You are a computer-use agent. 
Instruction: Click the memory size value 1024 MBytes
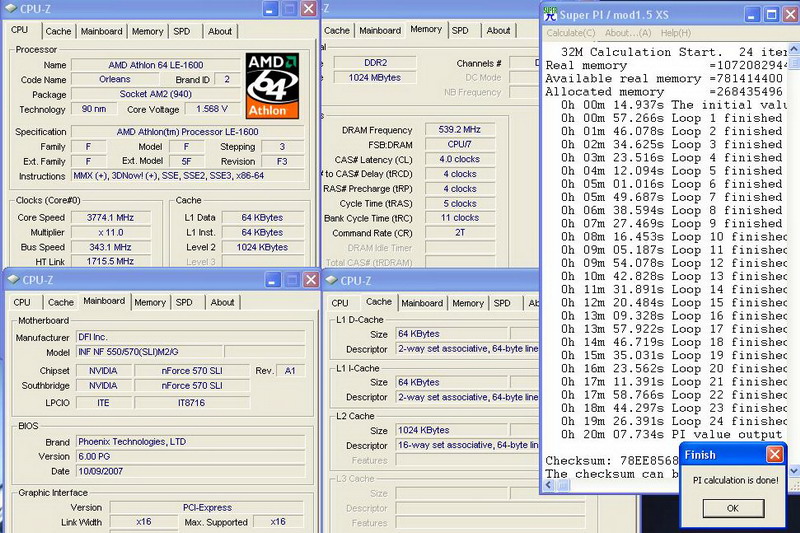(x=375, y=78)
